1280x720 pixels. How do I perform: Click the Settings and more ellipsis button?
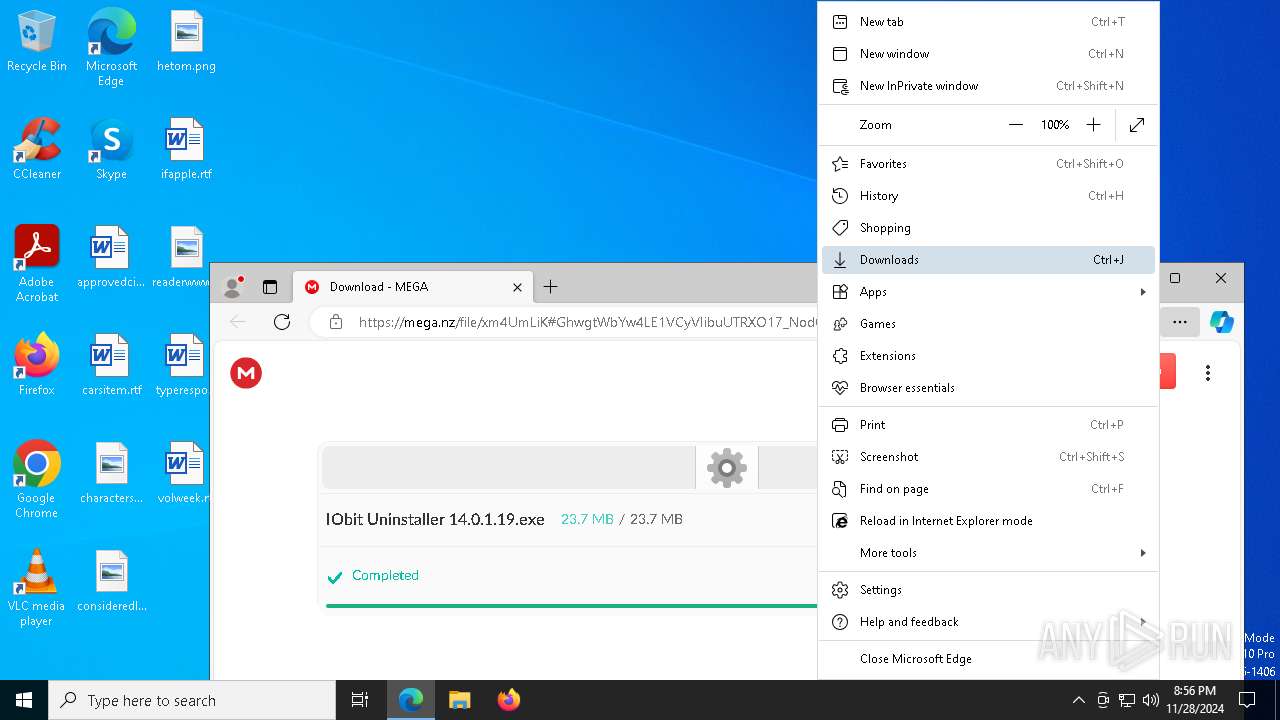point(1180,321)
